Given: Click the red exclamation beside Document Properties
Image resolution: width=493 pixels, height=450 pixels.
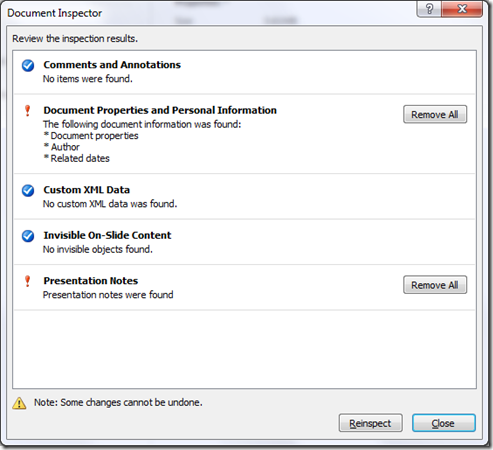Looking at the screenshot, I should 28,111.
